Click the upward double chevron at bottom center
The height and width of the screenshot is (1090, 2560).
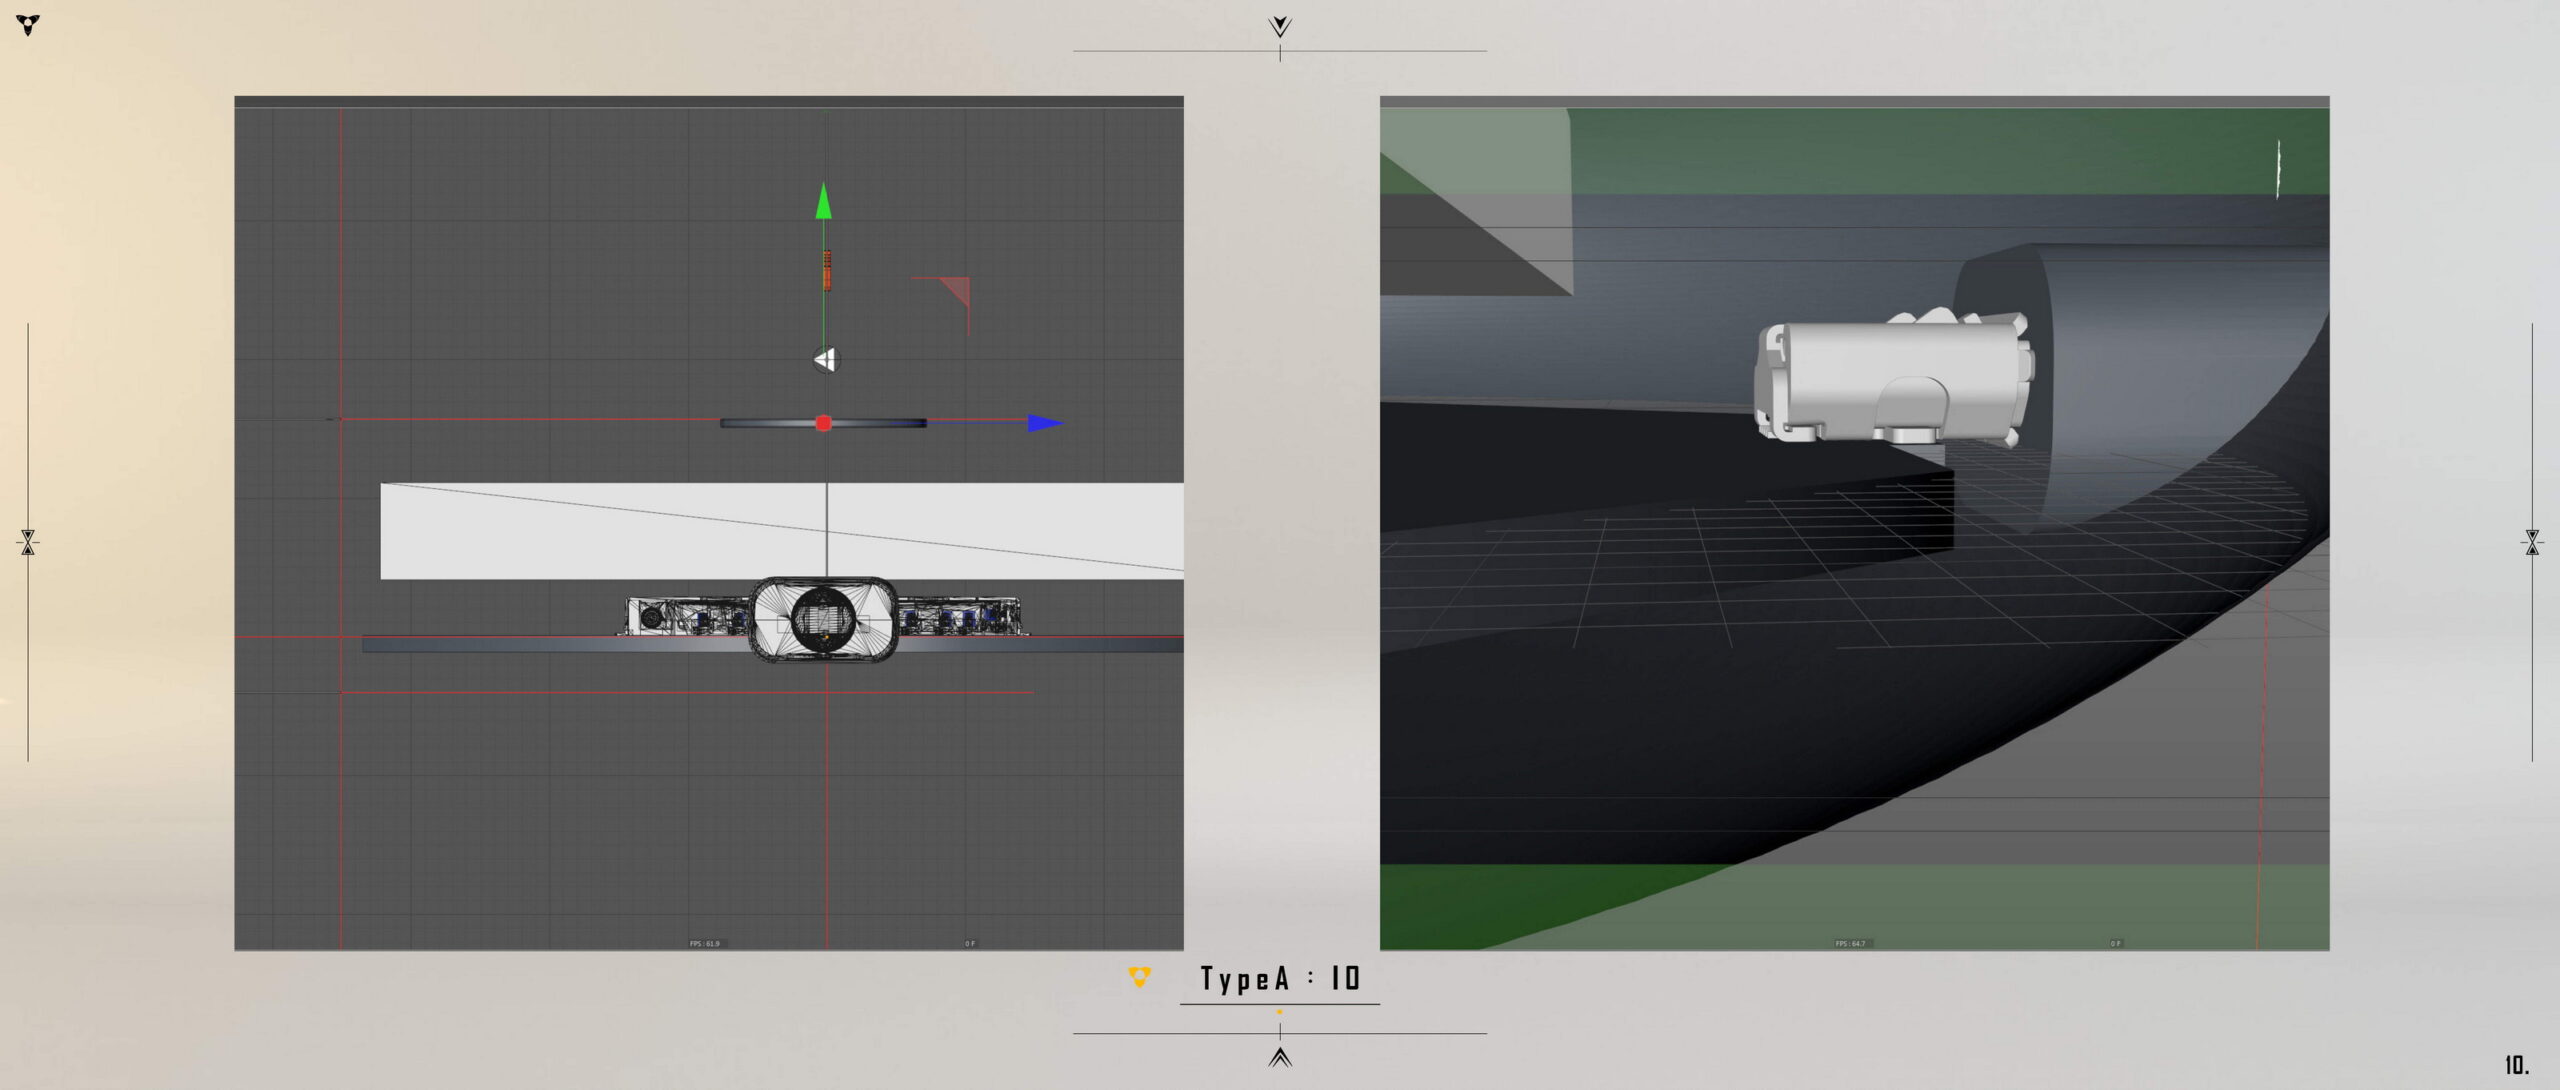pos(1279,1057)
